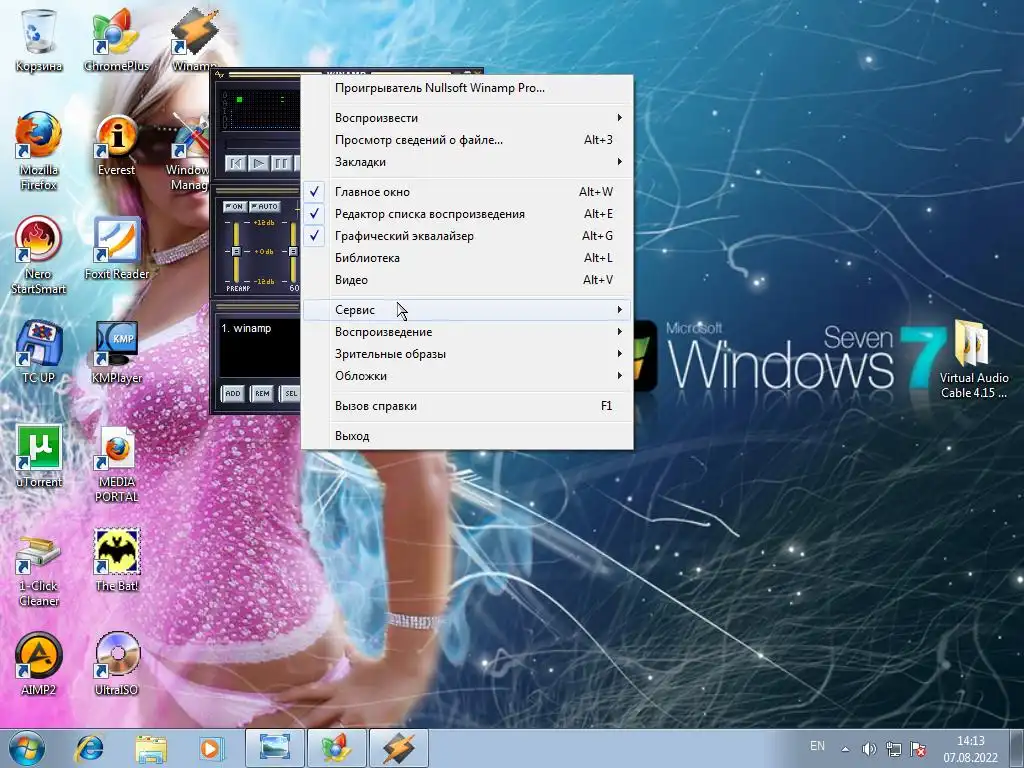Screen dimensions: 1024x768
Task: Open the Windows Manager desktop shortcut
Action: 189,152
